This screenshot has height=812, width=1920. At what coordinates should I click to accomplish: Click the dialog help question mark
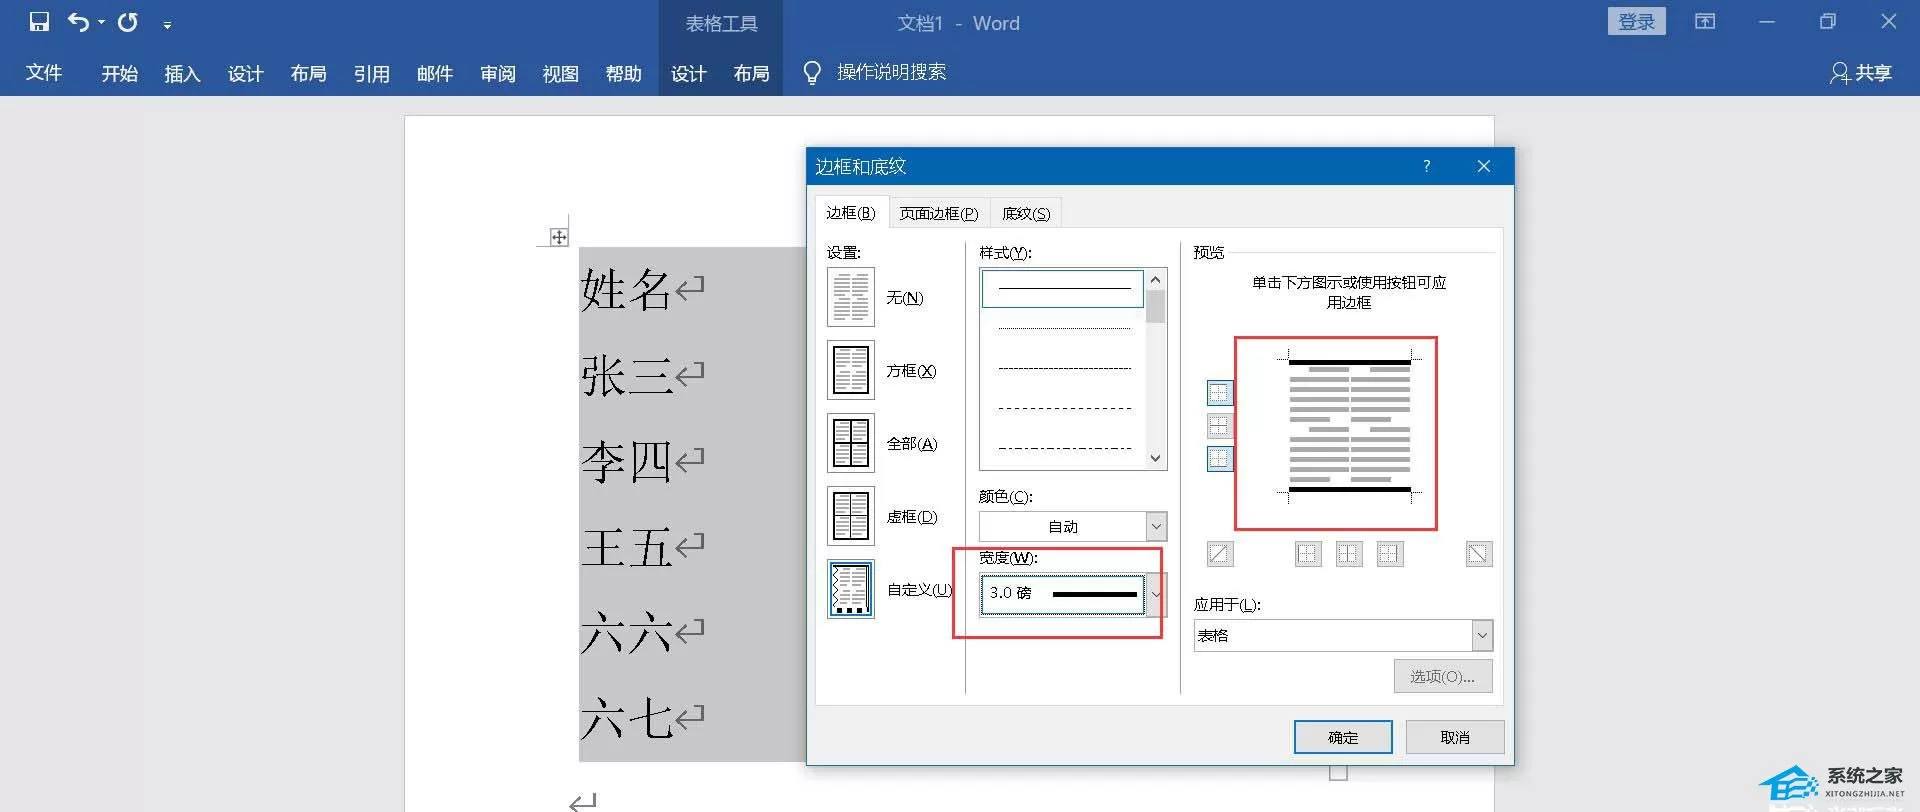coord(1426,166)
